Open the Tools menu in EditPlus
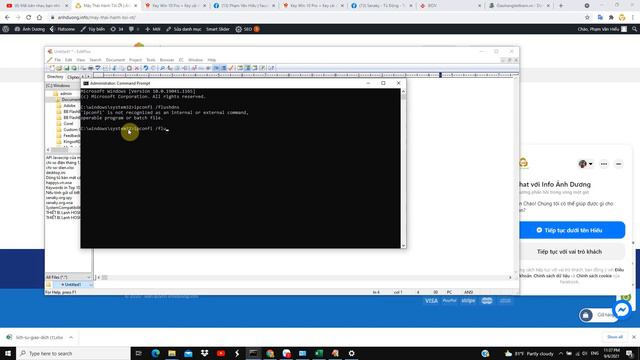The height and width of the screenshot is (360, 640). tap(151, 60)
